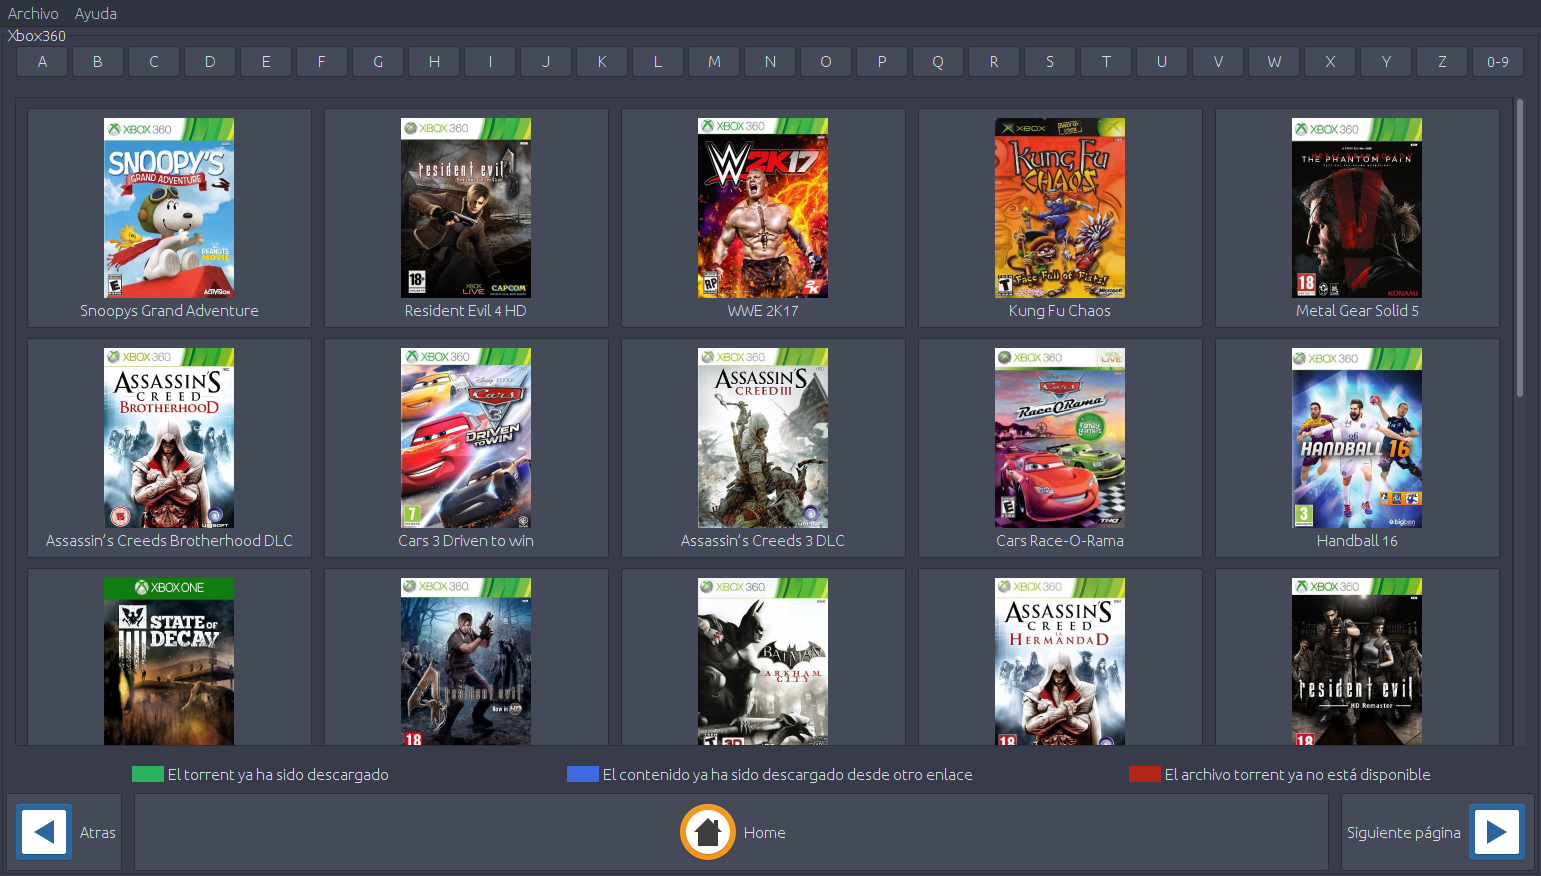Filter games by letter C
Image resolution: width=1541 pixels, height=876 pixels.
click(x=154, y=62)
